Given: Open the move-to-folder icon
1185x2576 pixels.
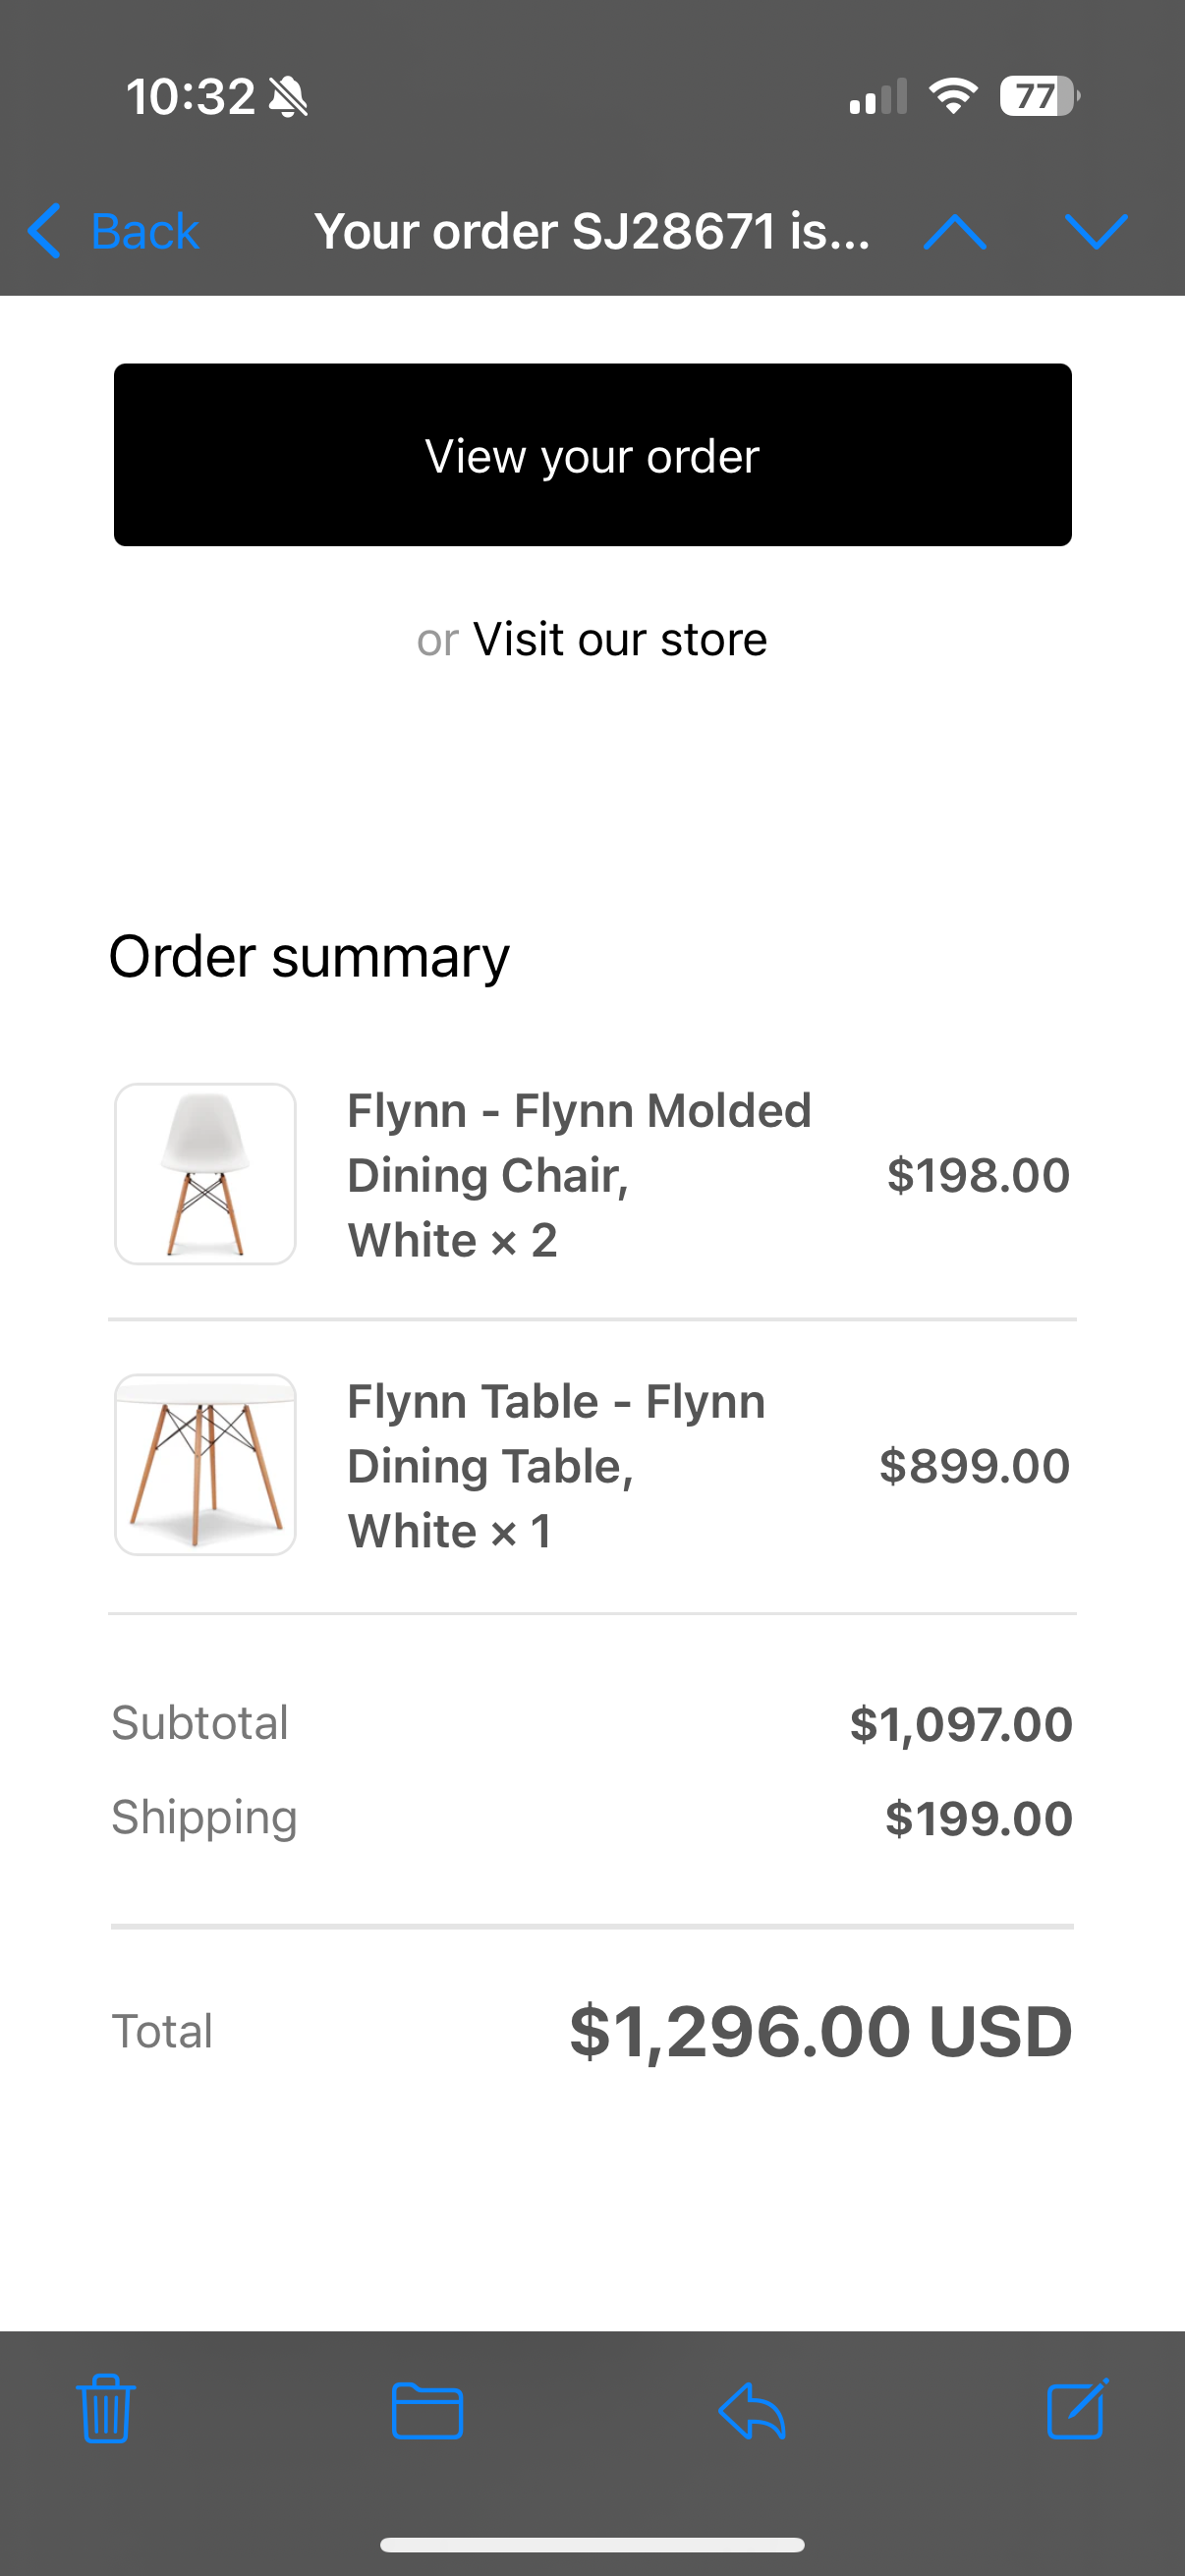Looking at the screenshot, I should (427, 2411).
